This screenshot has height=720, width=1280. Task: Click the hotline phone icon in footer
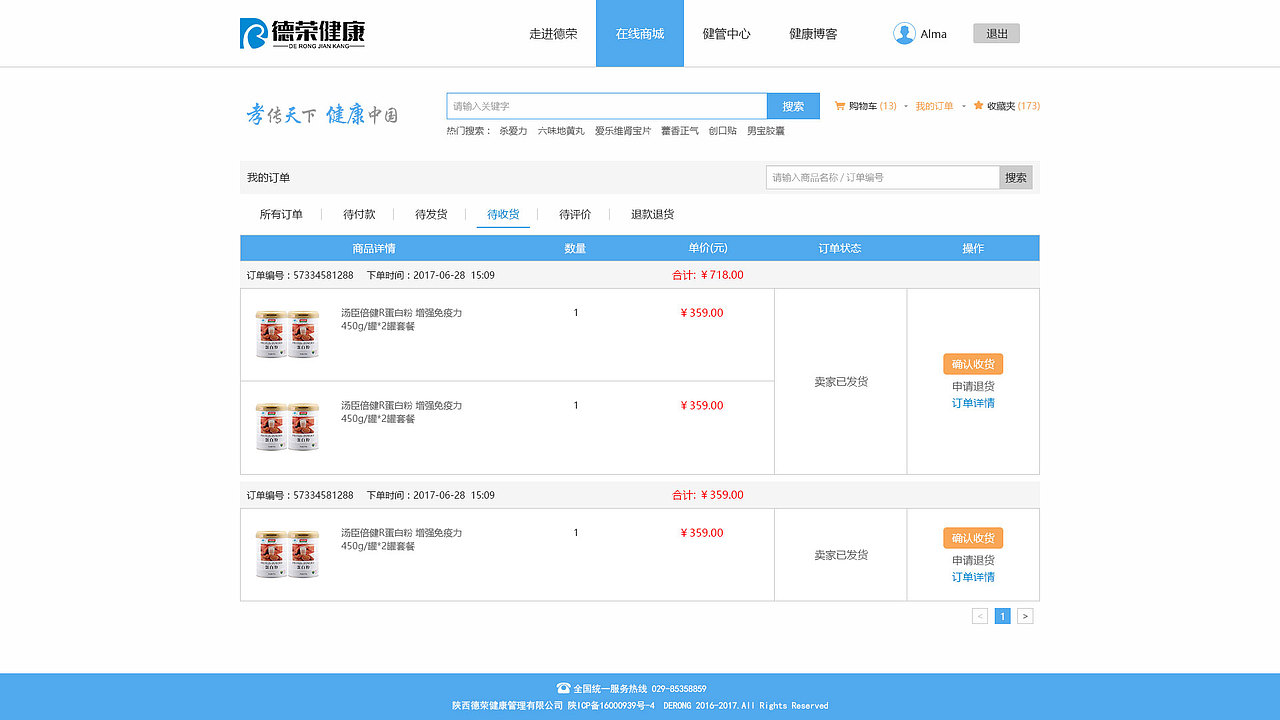[562, 688]
